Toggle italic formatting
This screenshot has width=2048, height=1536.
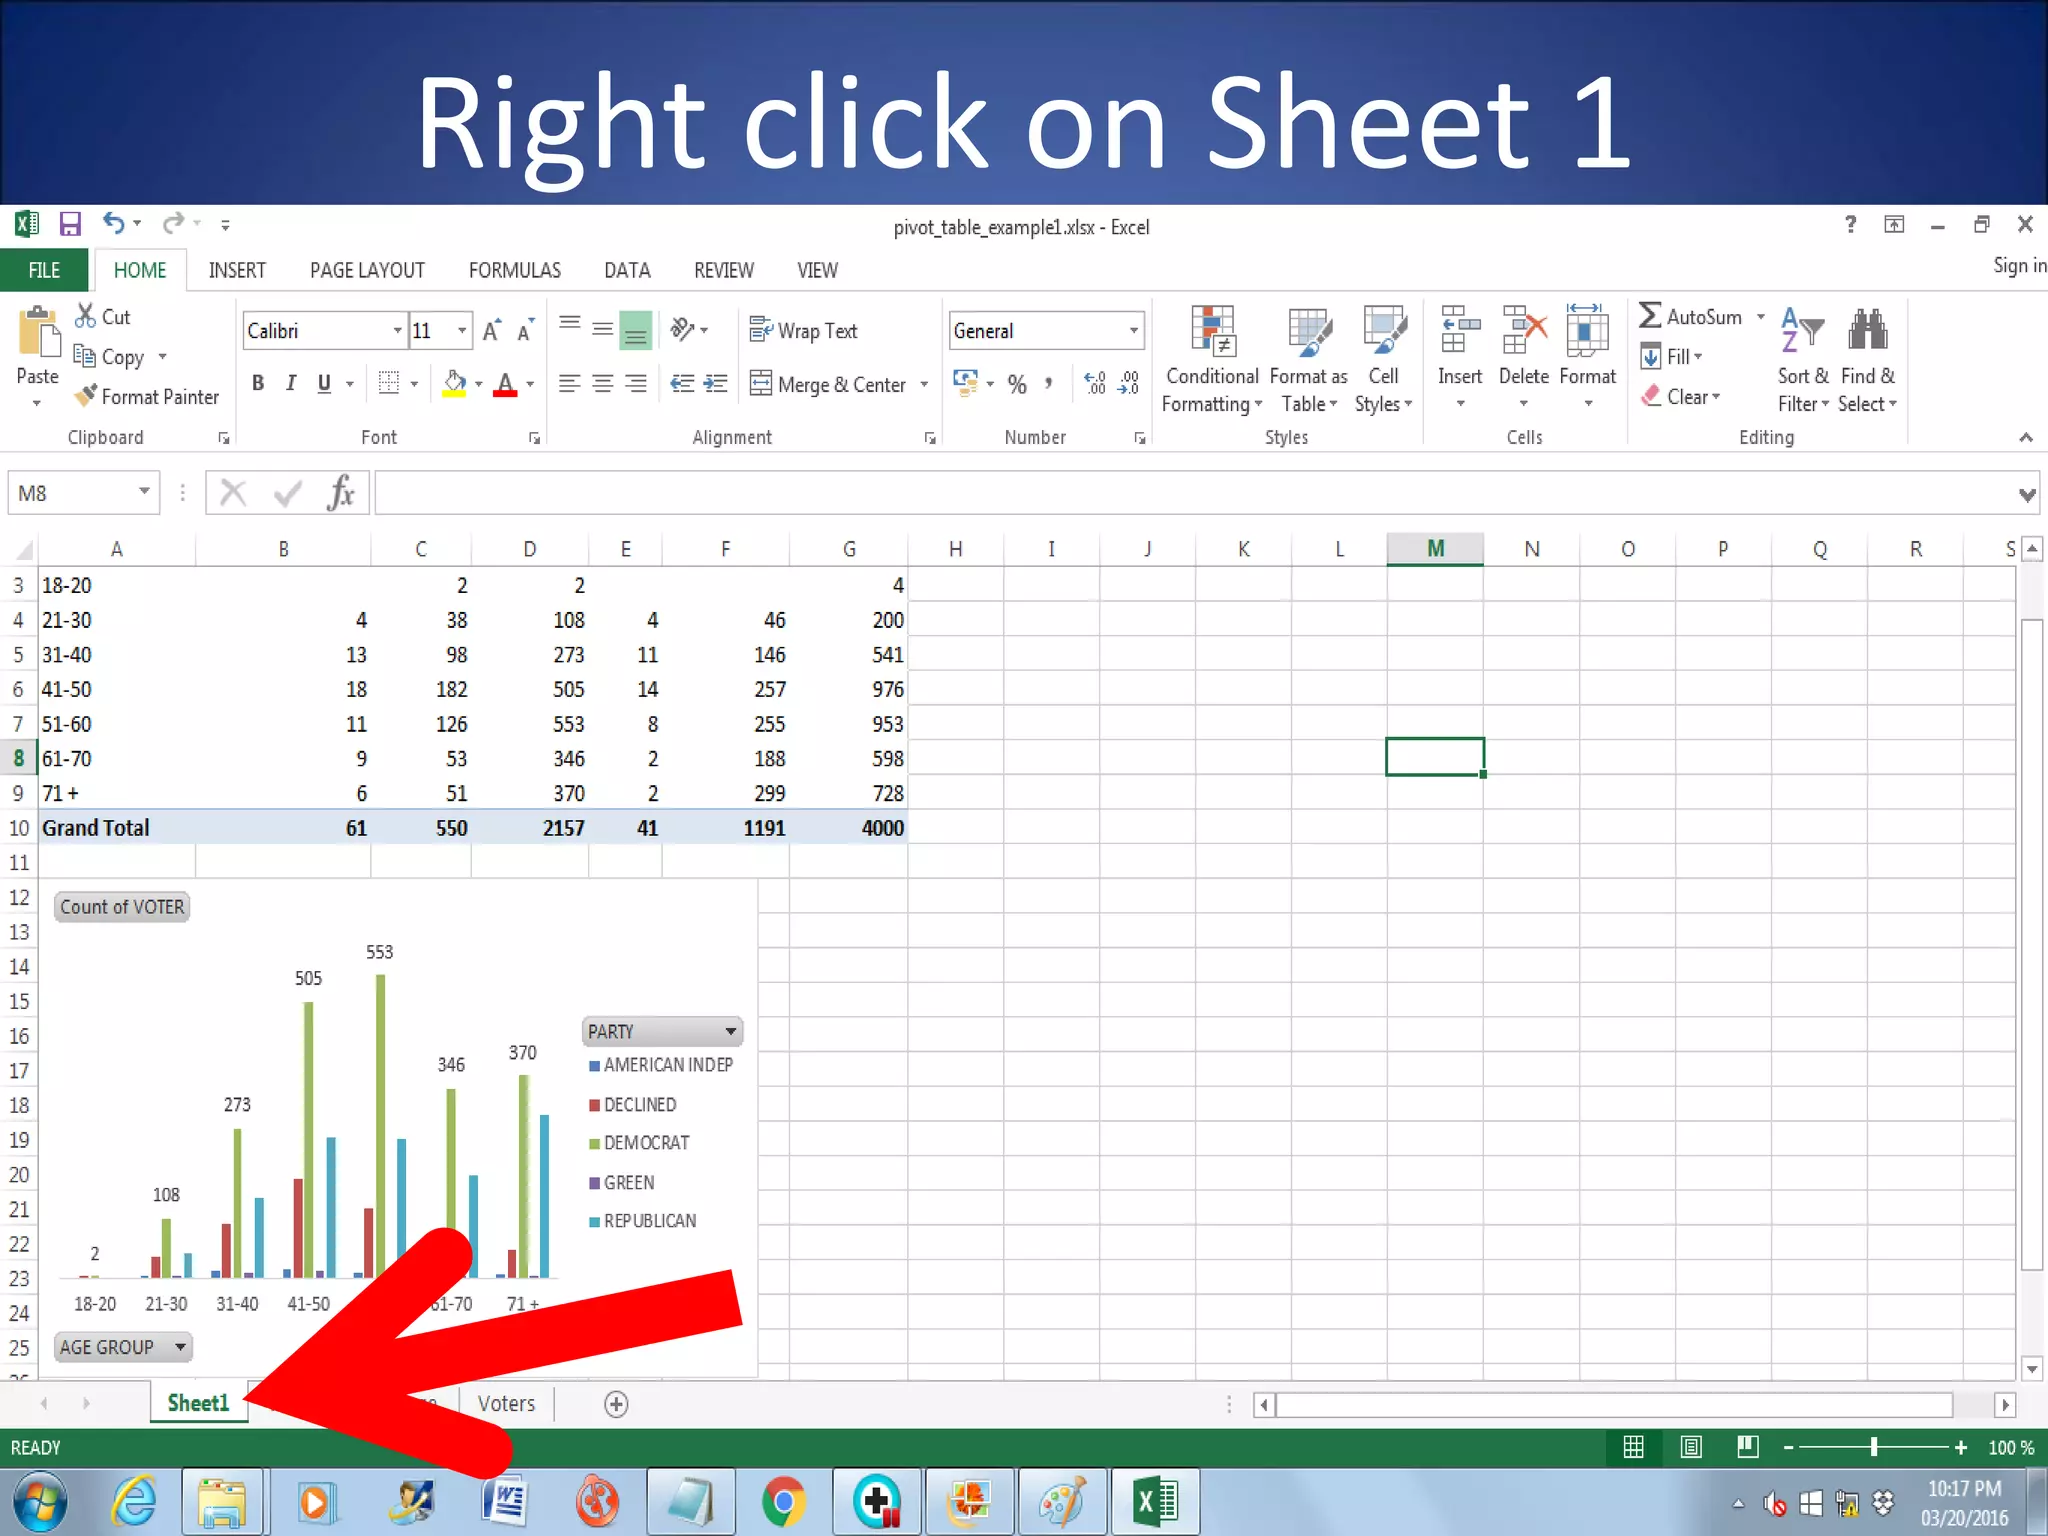pyautogui.click(x=291, y=383)
